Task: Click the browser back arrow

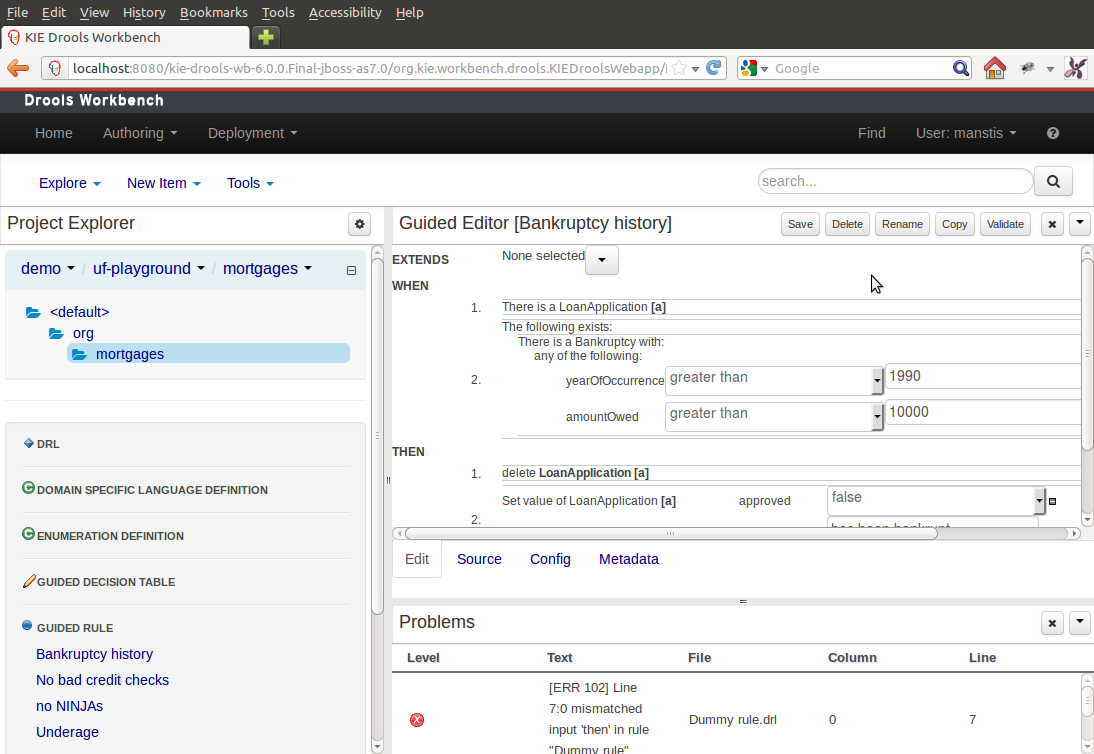Action: (x=18, y=68)
